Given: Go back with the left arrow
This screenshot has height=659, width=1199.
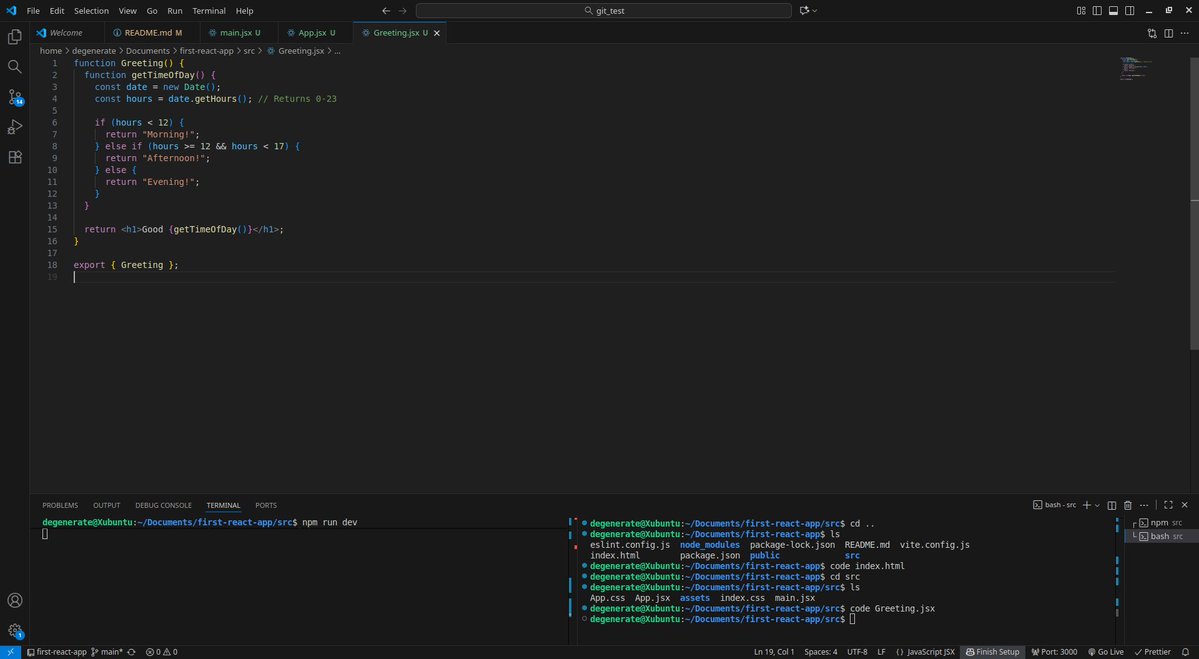Looking at the screenshot, I should pyautogui.click(x=386, y=11).
